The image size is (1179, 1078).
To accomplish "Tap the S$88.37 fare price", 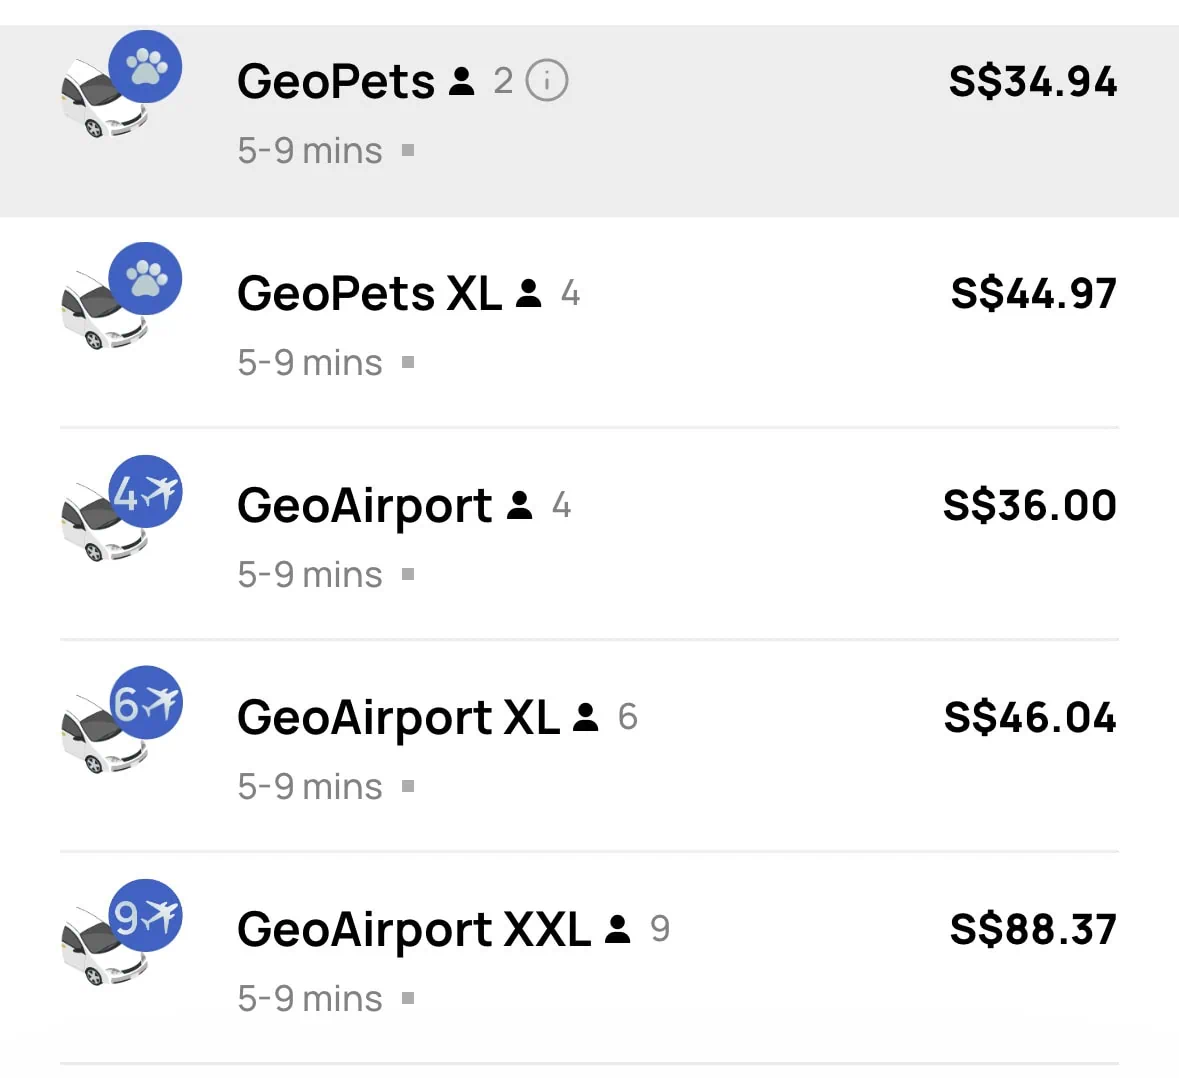I will point(1032,930).
